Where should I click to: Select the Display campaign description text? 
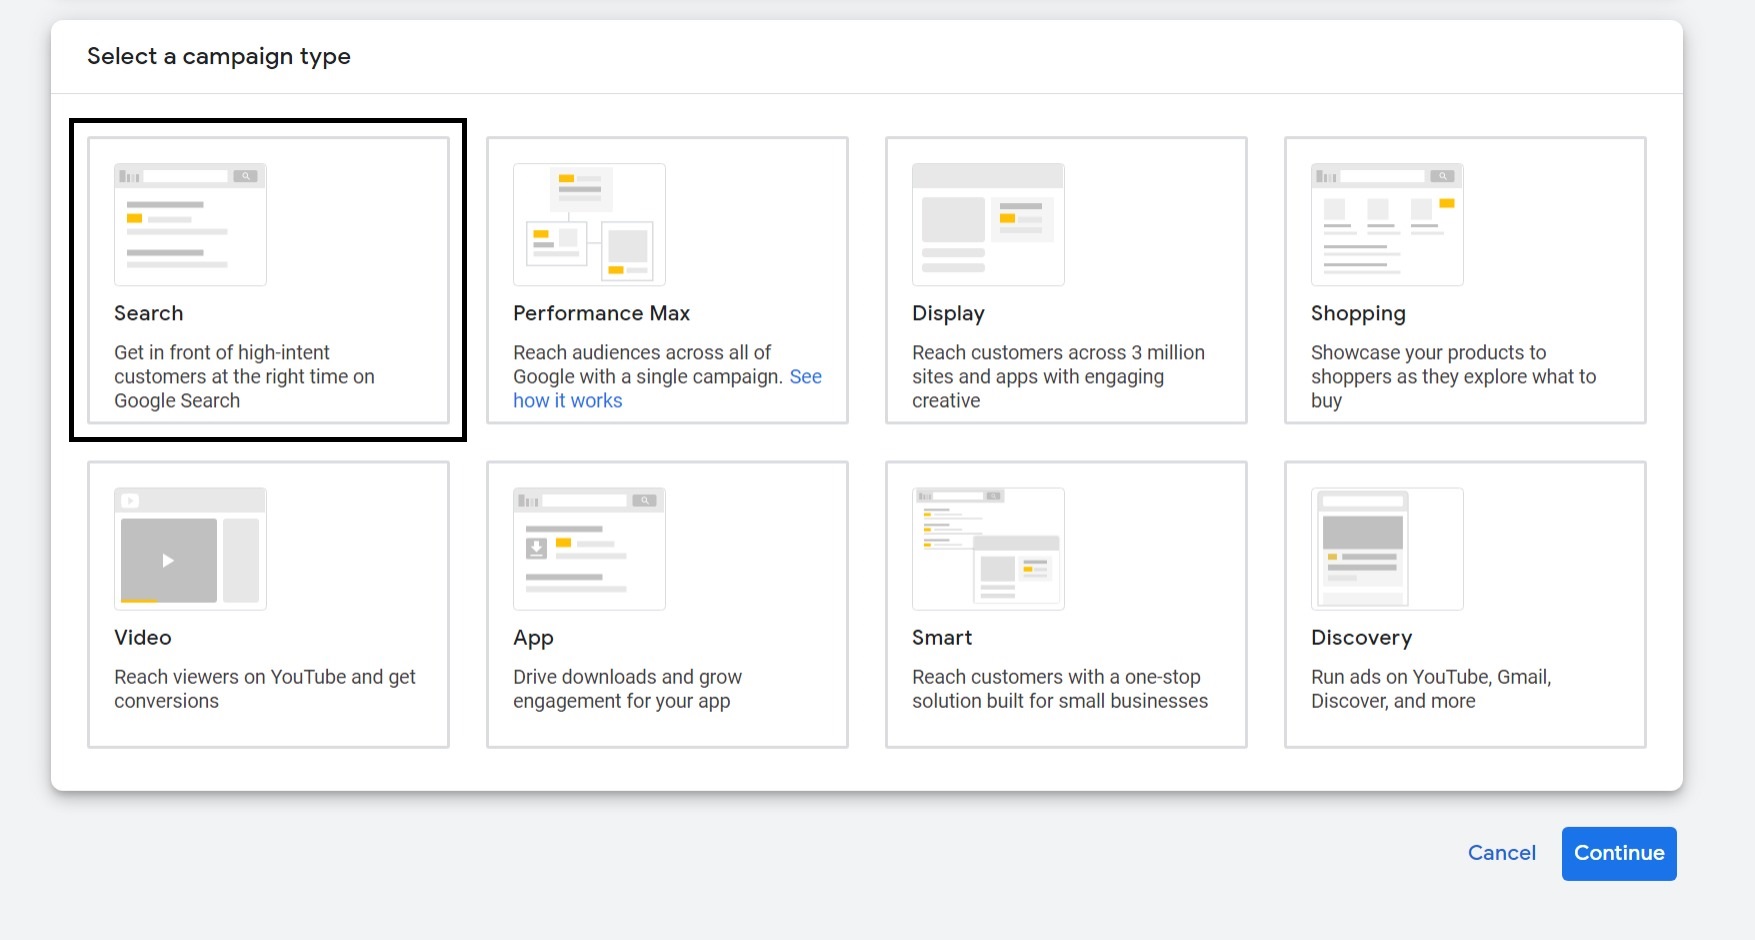1057,377
